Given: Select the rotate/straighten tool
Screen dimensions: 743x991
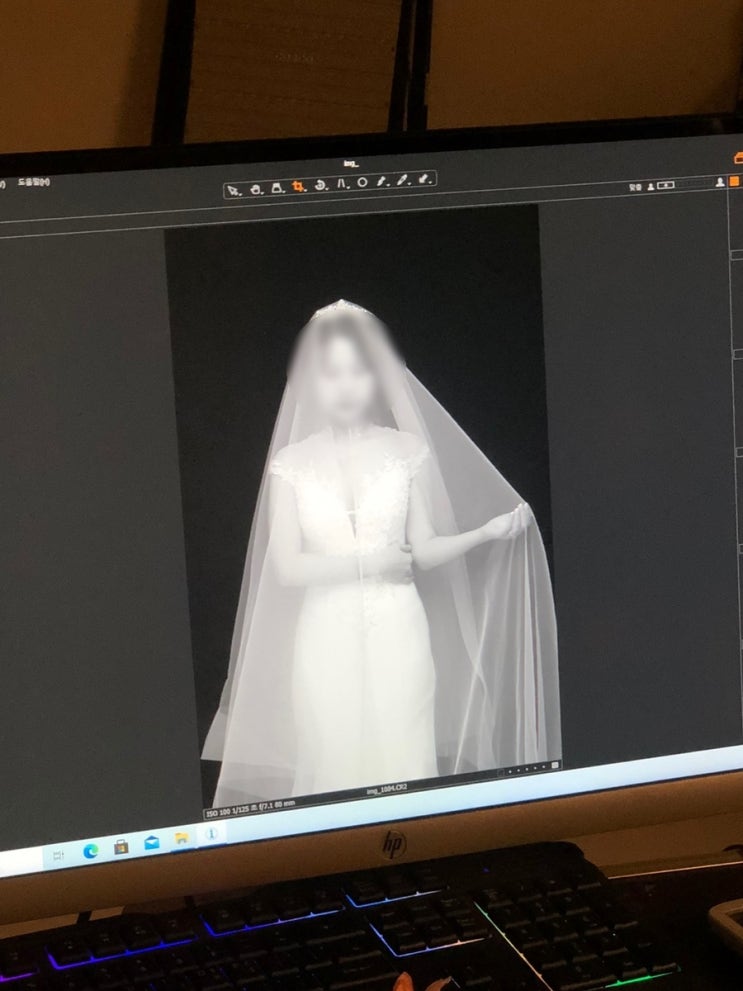Looking at the screenshot, I should click(x=321, y=185).
